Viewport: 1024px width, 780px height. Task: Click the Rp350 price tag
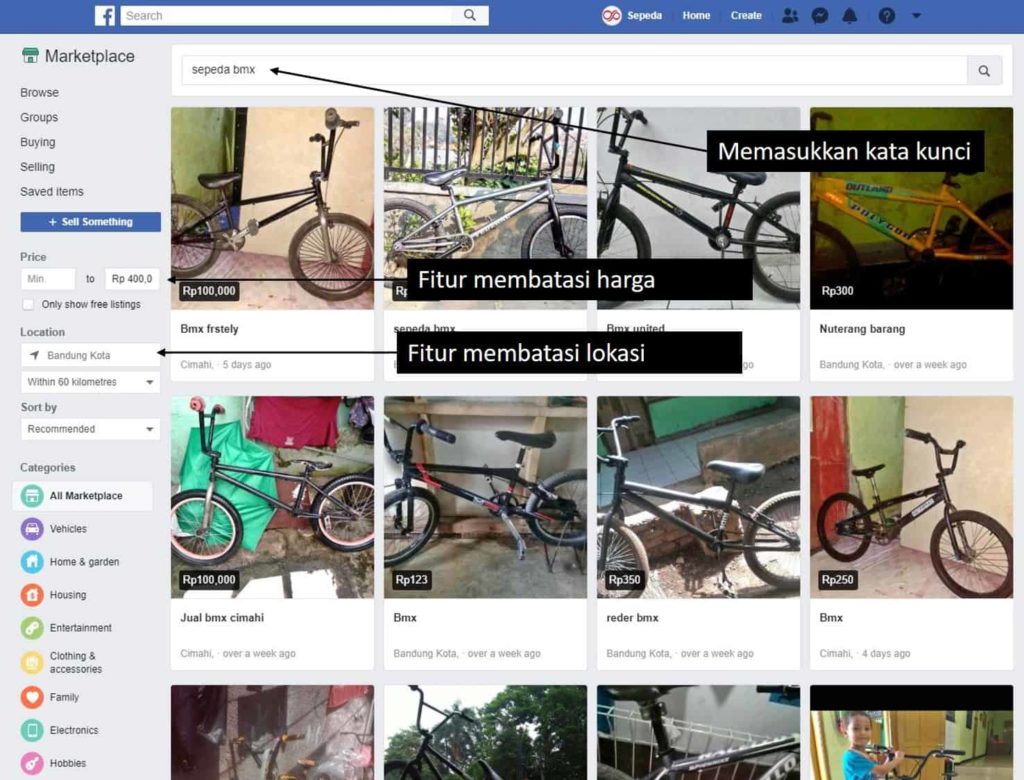(x=624, y=579)
